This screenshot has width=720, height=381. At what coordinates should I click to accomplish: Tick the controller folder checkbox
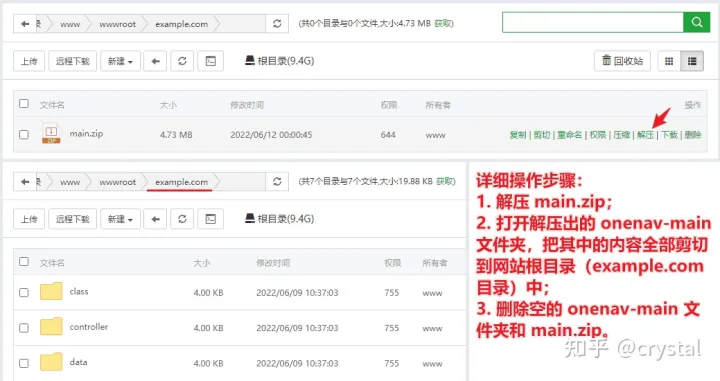click(x=24, y=328)
